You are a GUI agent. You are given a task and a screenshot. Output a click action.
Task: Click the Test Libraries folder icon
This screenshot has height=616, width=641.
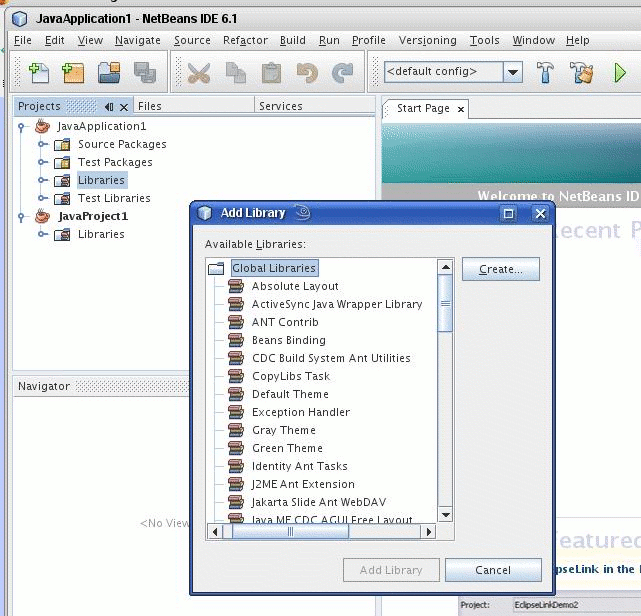click(x=62, y=198)
